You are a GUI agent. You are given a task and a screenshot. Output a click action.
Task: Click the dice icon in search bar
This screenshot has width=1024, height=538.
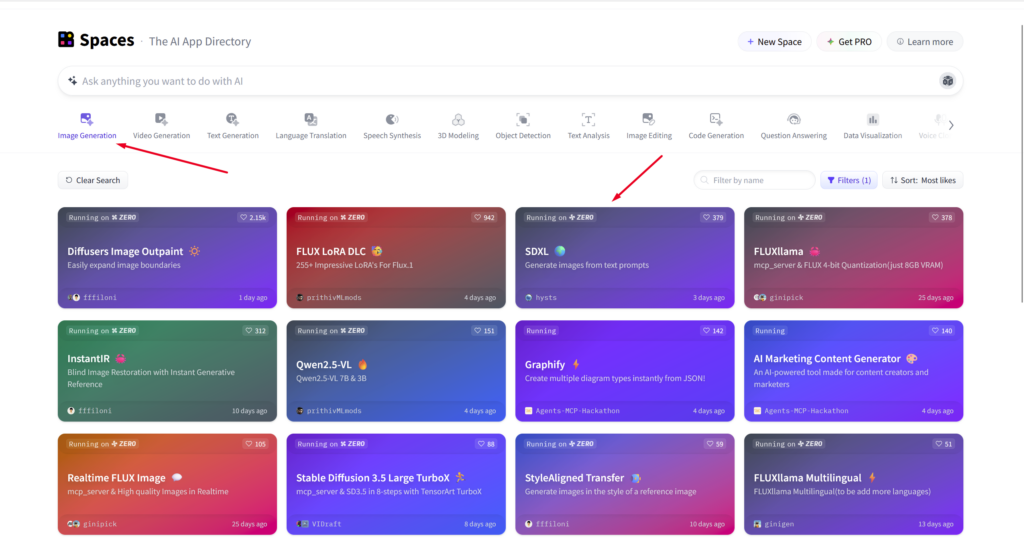(948, 81)
